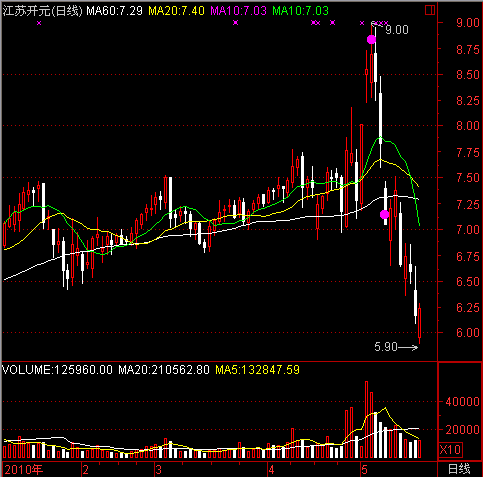Image resolution: width=483 pixels, height=477 pixels.
Task: Click the 9.00 high price annotation
Action: click(x=397, y=30)
